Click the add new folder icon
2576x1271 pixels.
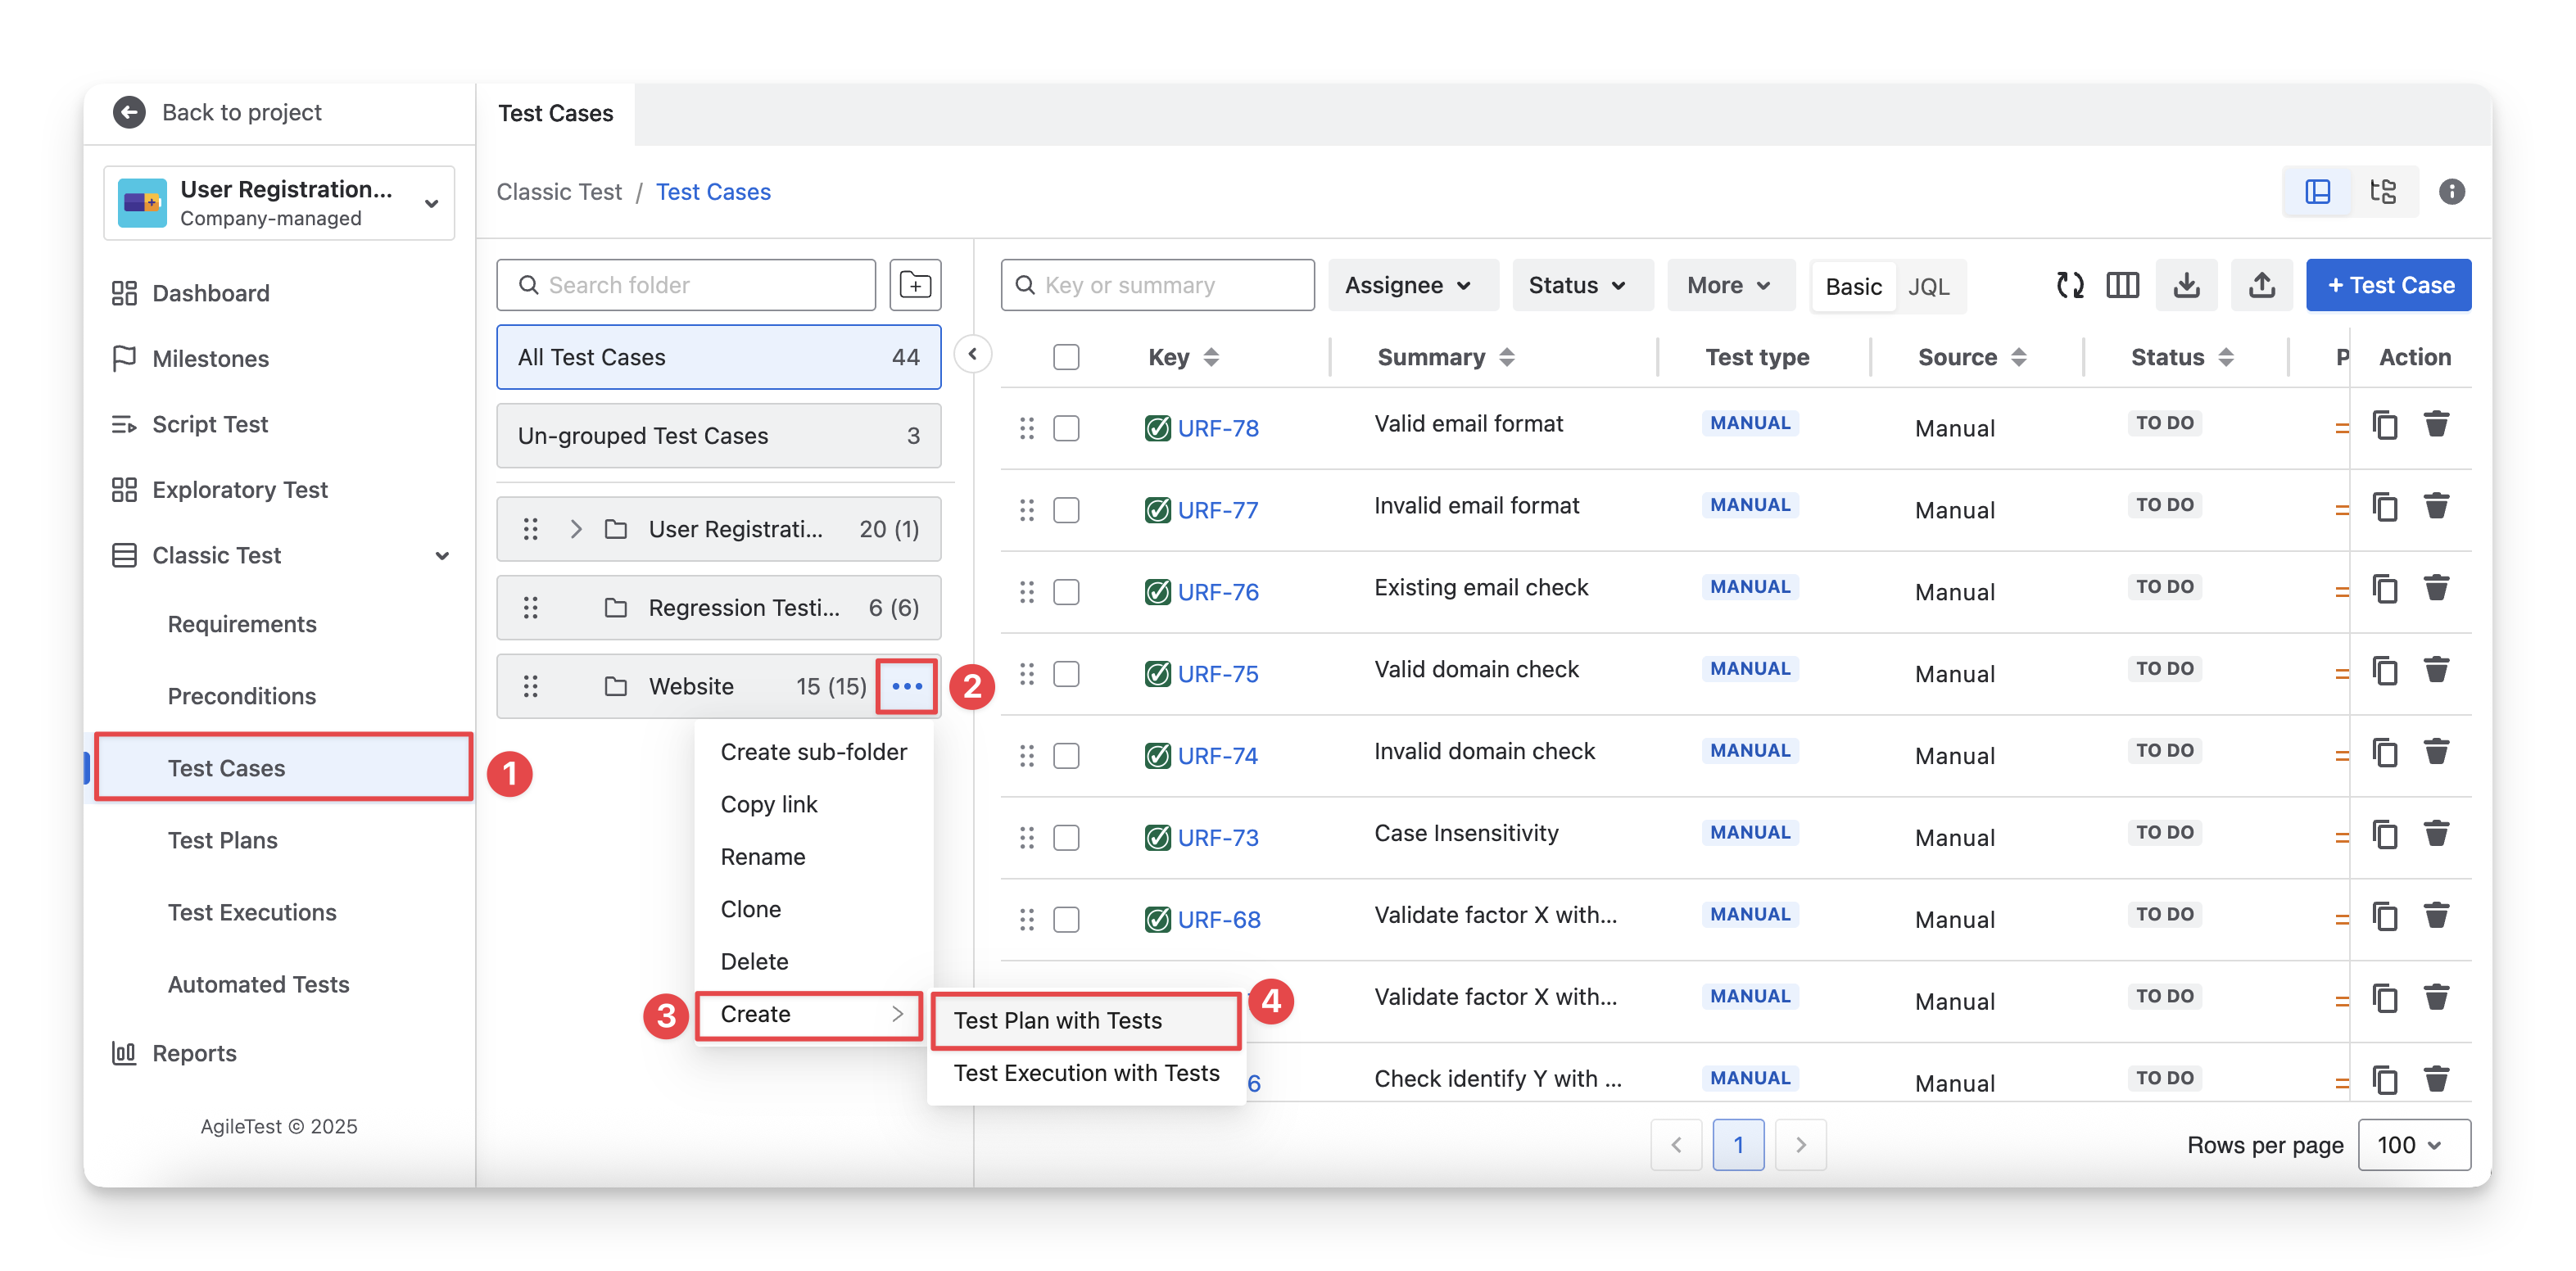[x=914, y=285]
